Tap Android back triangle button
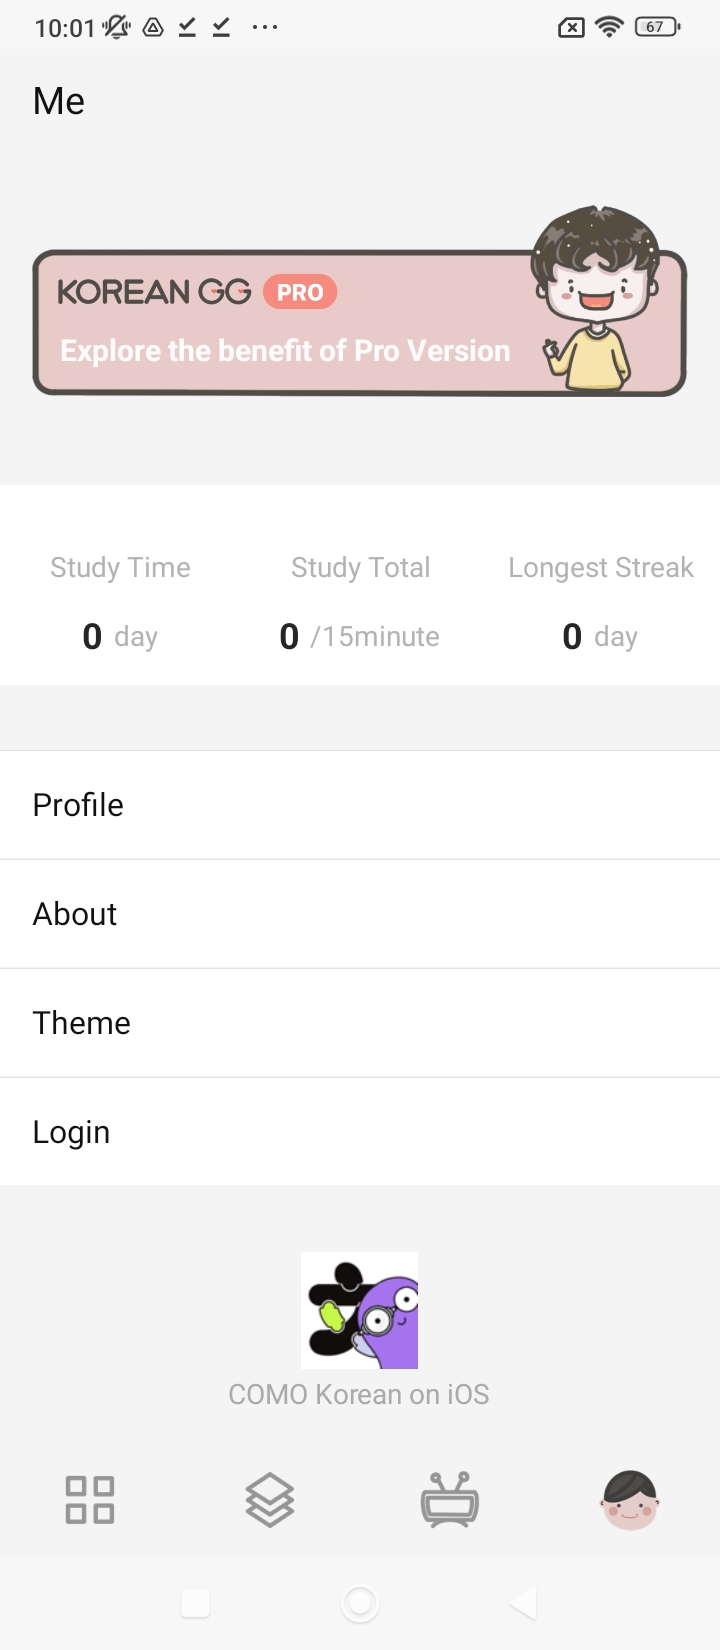 [x=523, y=1603]
